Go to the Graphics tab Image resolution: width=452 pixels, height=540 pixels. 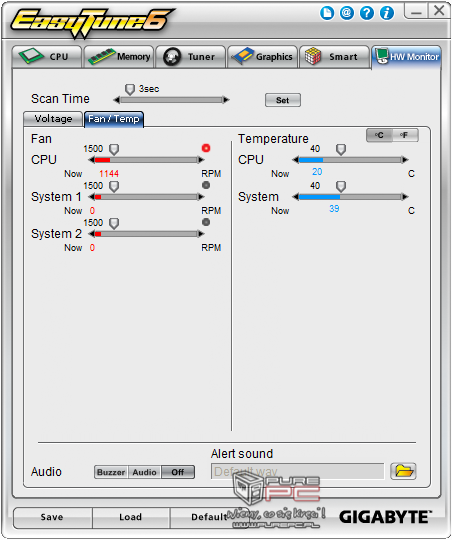pos(263,56)
